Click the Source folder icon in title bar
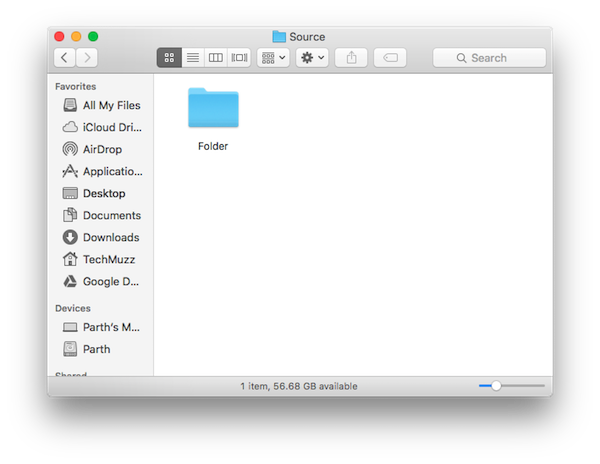 pos(279,37)
